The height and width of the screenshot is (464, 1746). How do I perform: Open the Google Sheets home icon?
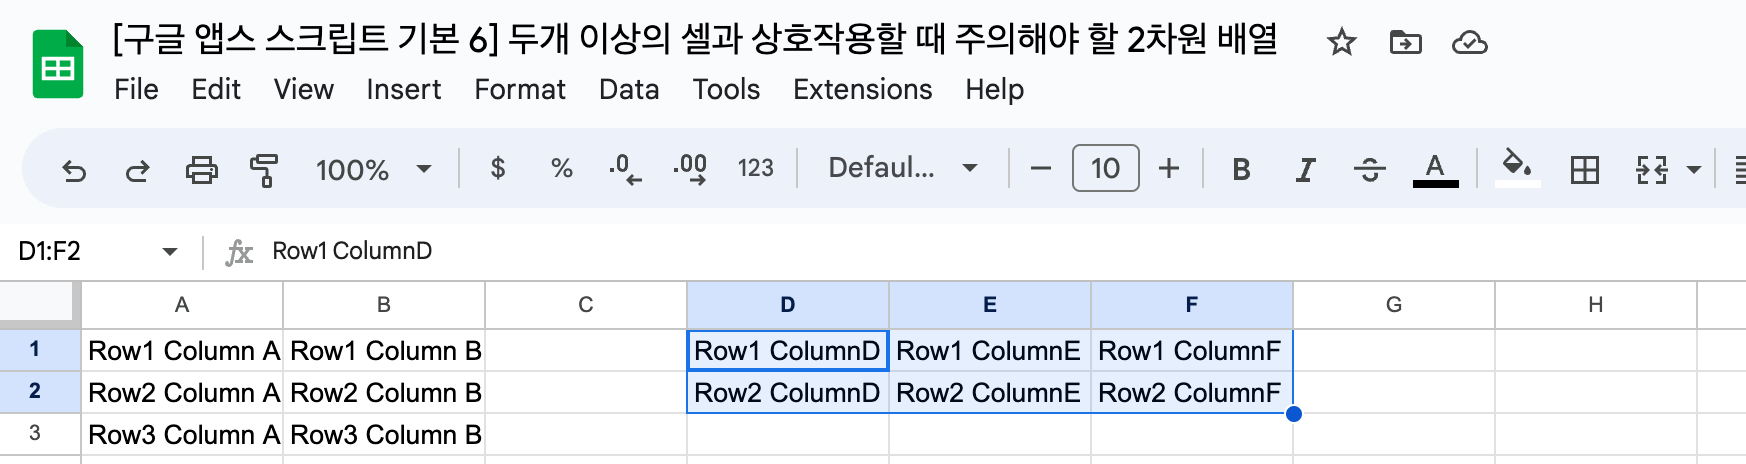(58, 65)
